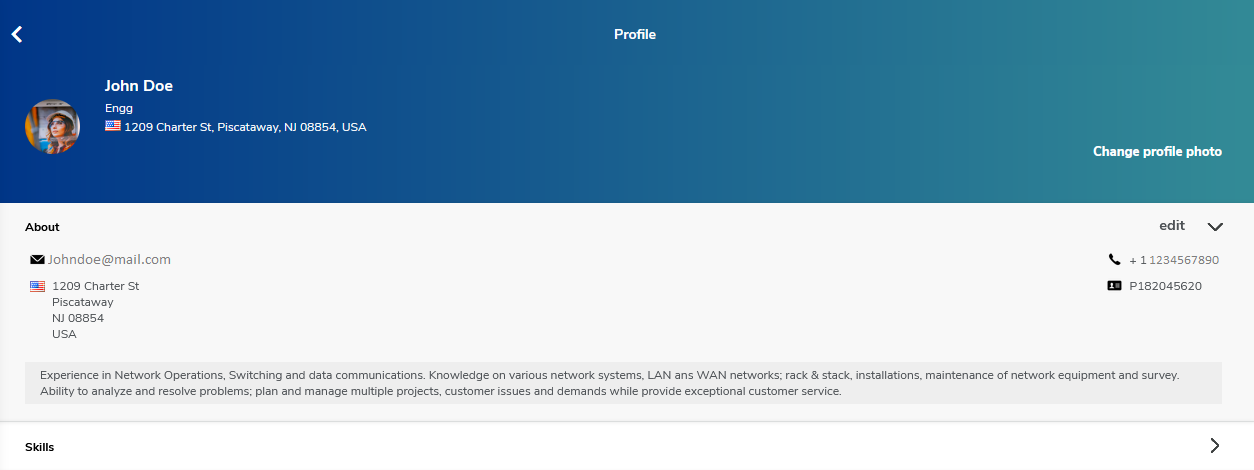
Task: Click the phone handset icon
Action: pos(1115,260)
